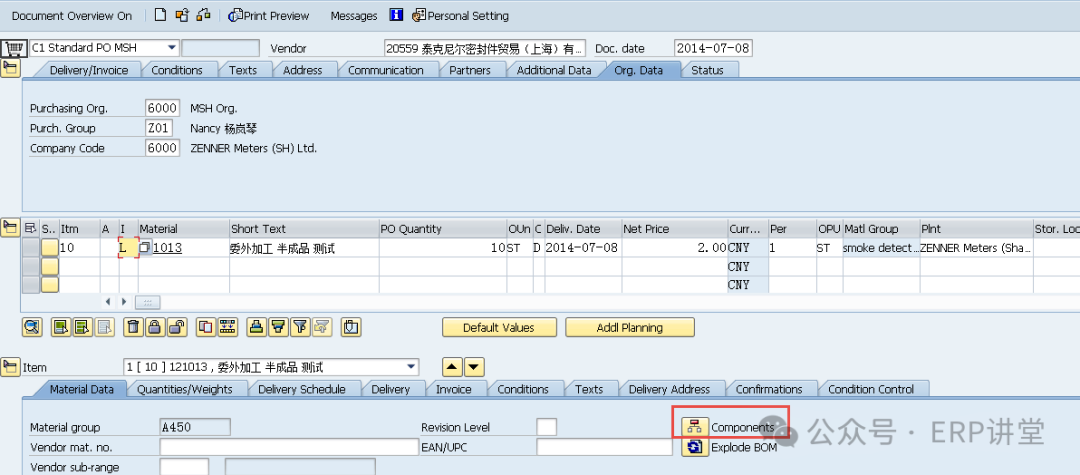Click the Components structure icon
Screen dimensions: 1080x475
[x=693, y=427]
